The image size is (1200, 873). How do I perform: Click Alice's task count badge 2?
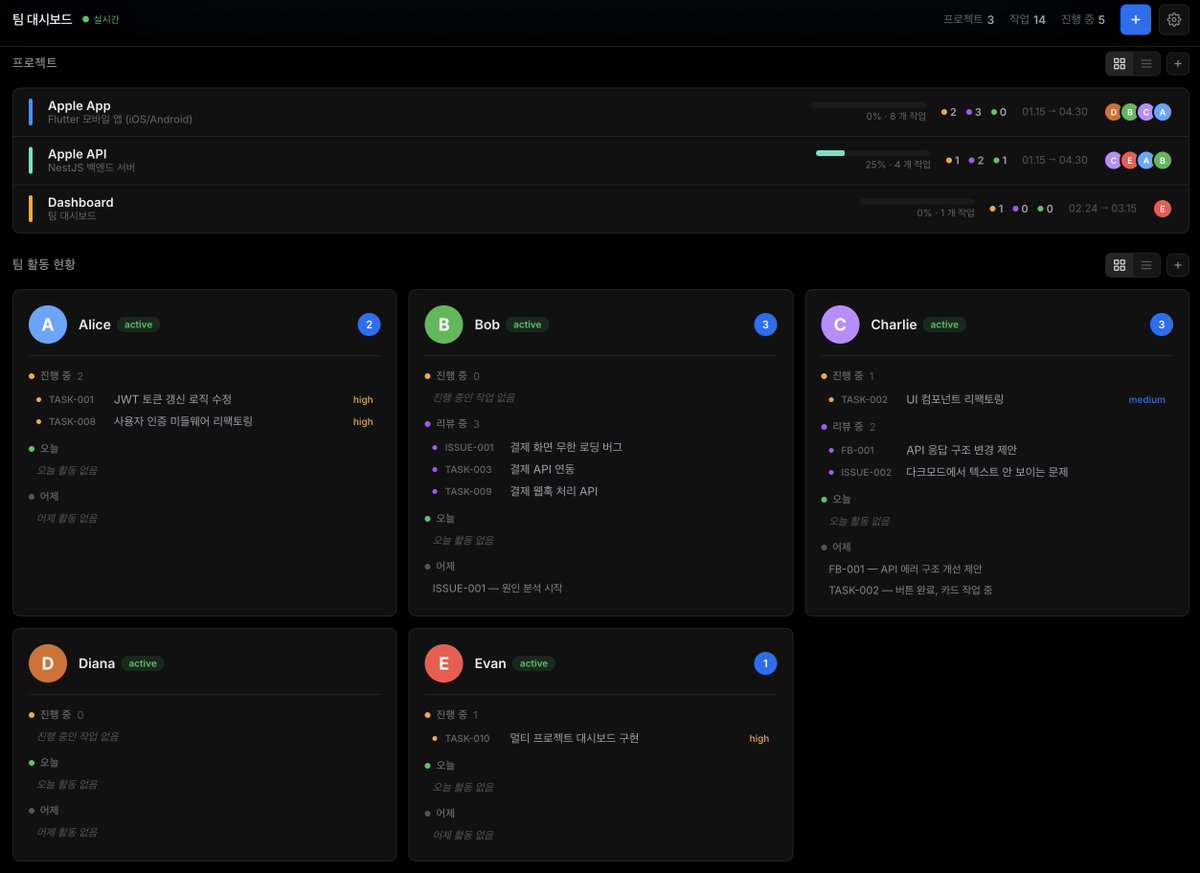[369, 325]
